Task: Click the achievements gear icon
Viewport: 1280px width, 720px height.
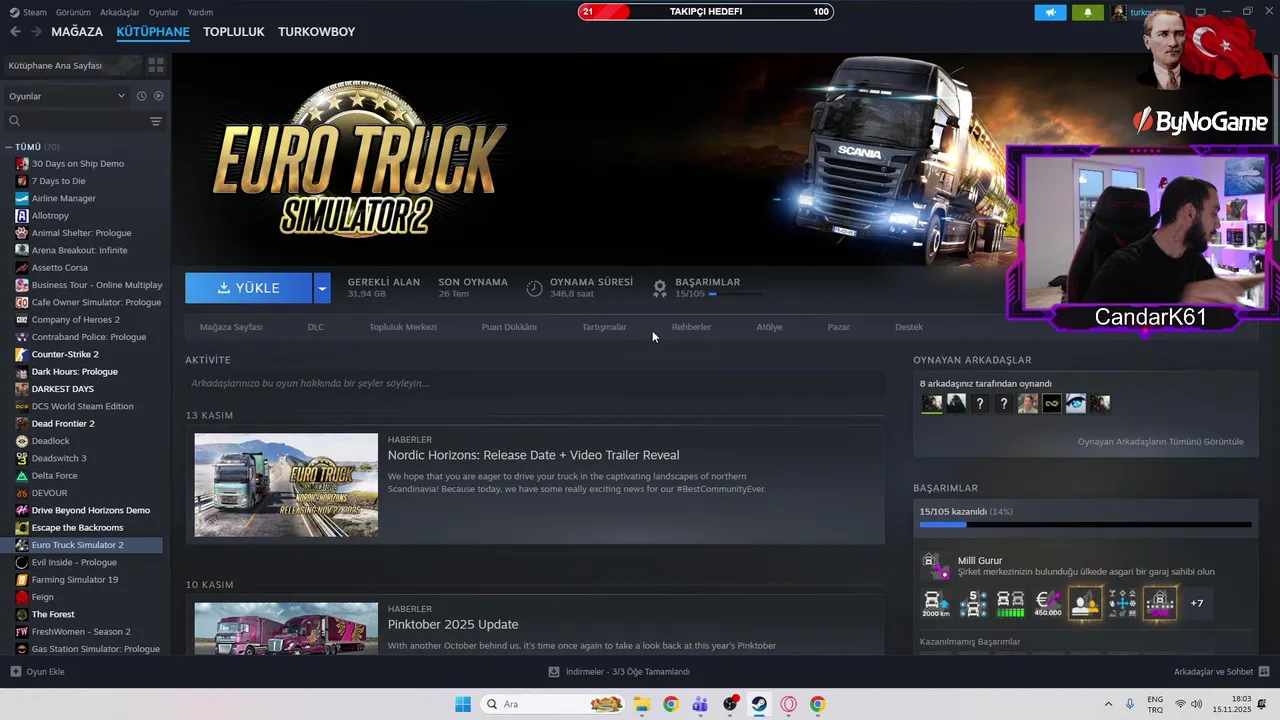Action: 660,288
